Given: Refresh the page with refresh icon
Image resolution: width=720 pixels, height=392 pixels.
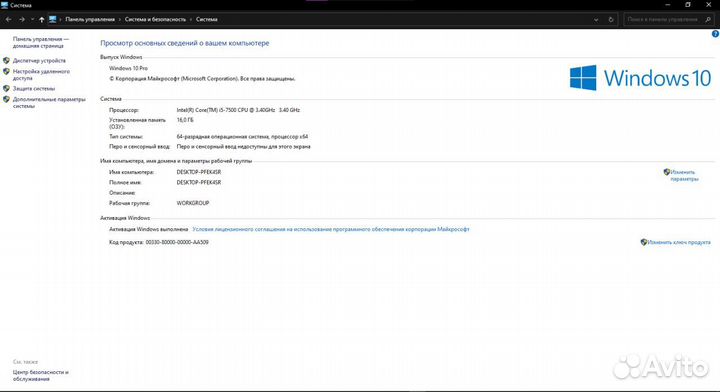Looking at the screenshot, I should (611, 20).
